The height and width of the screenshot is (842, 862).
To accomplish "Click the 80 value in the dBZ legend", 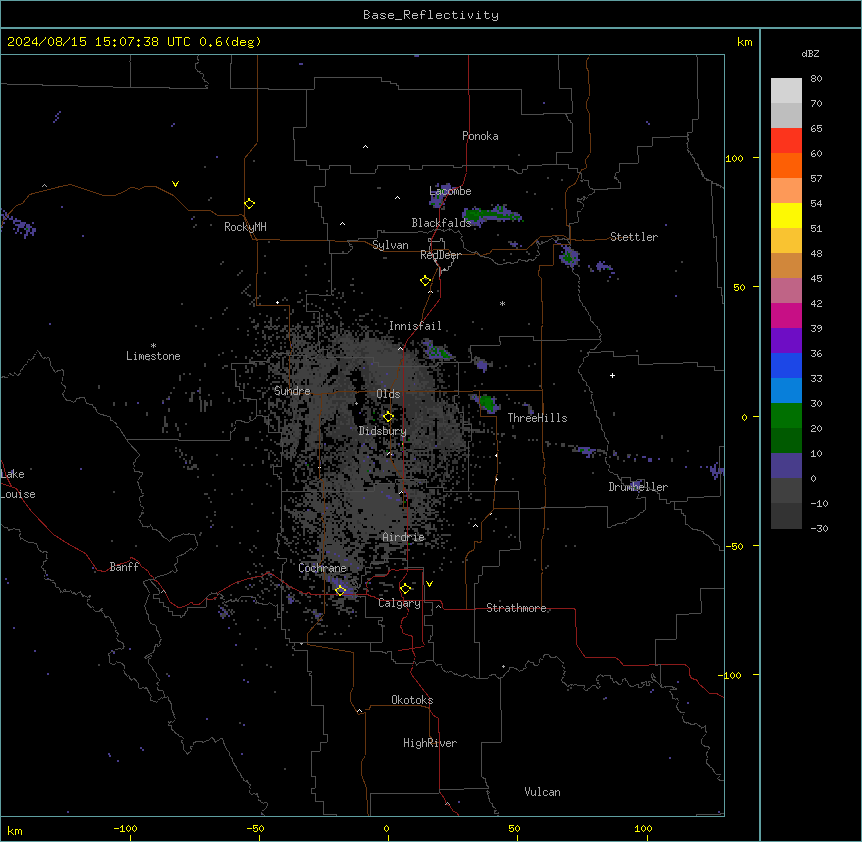I will (816, 79).
